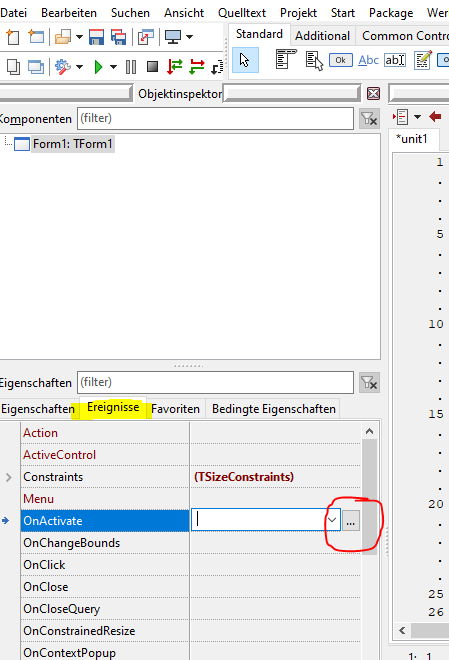Open the OnActivate handler dropdown arrow
Screen dimensions: 449x660
(x=332, y=520)
